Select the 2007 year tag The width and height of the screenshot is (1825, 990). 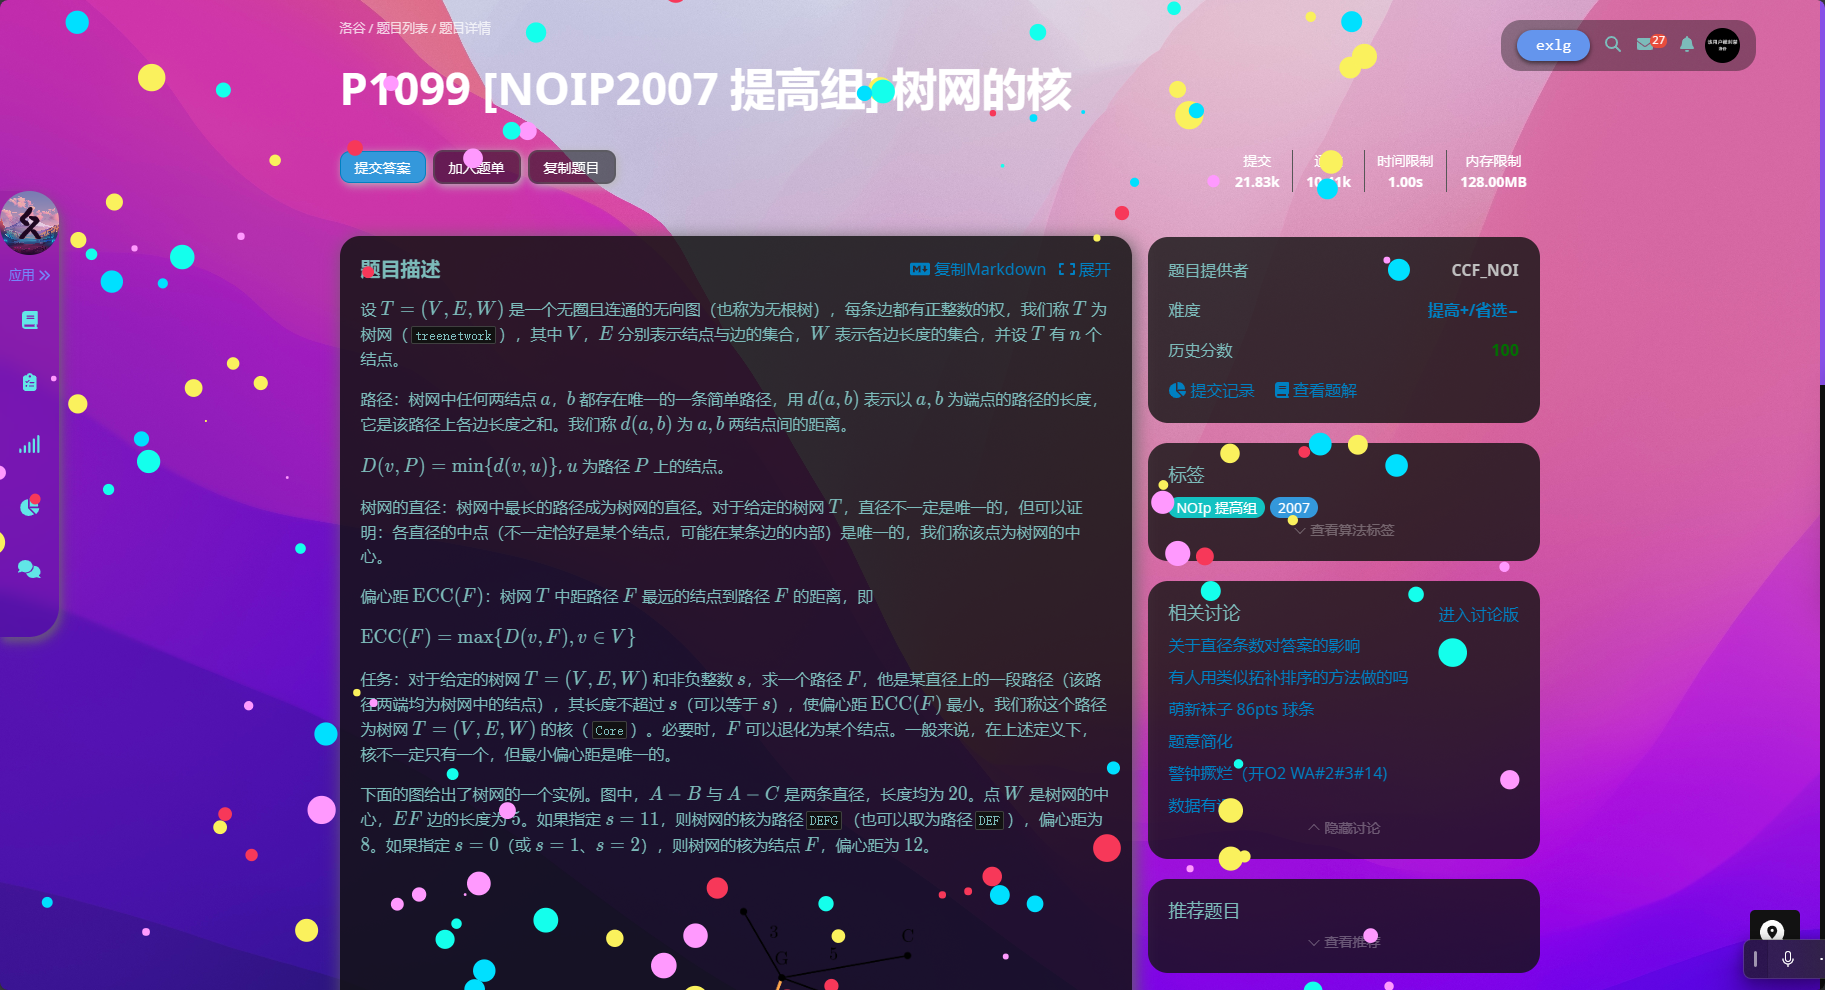pos(1293,508)
